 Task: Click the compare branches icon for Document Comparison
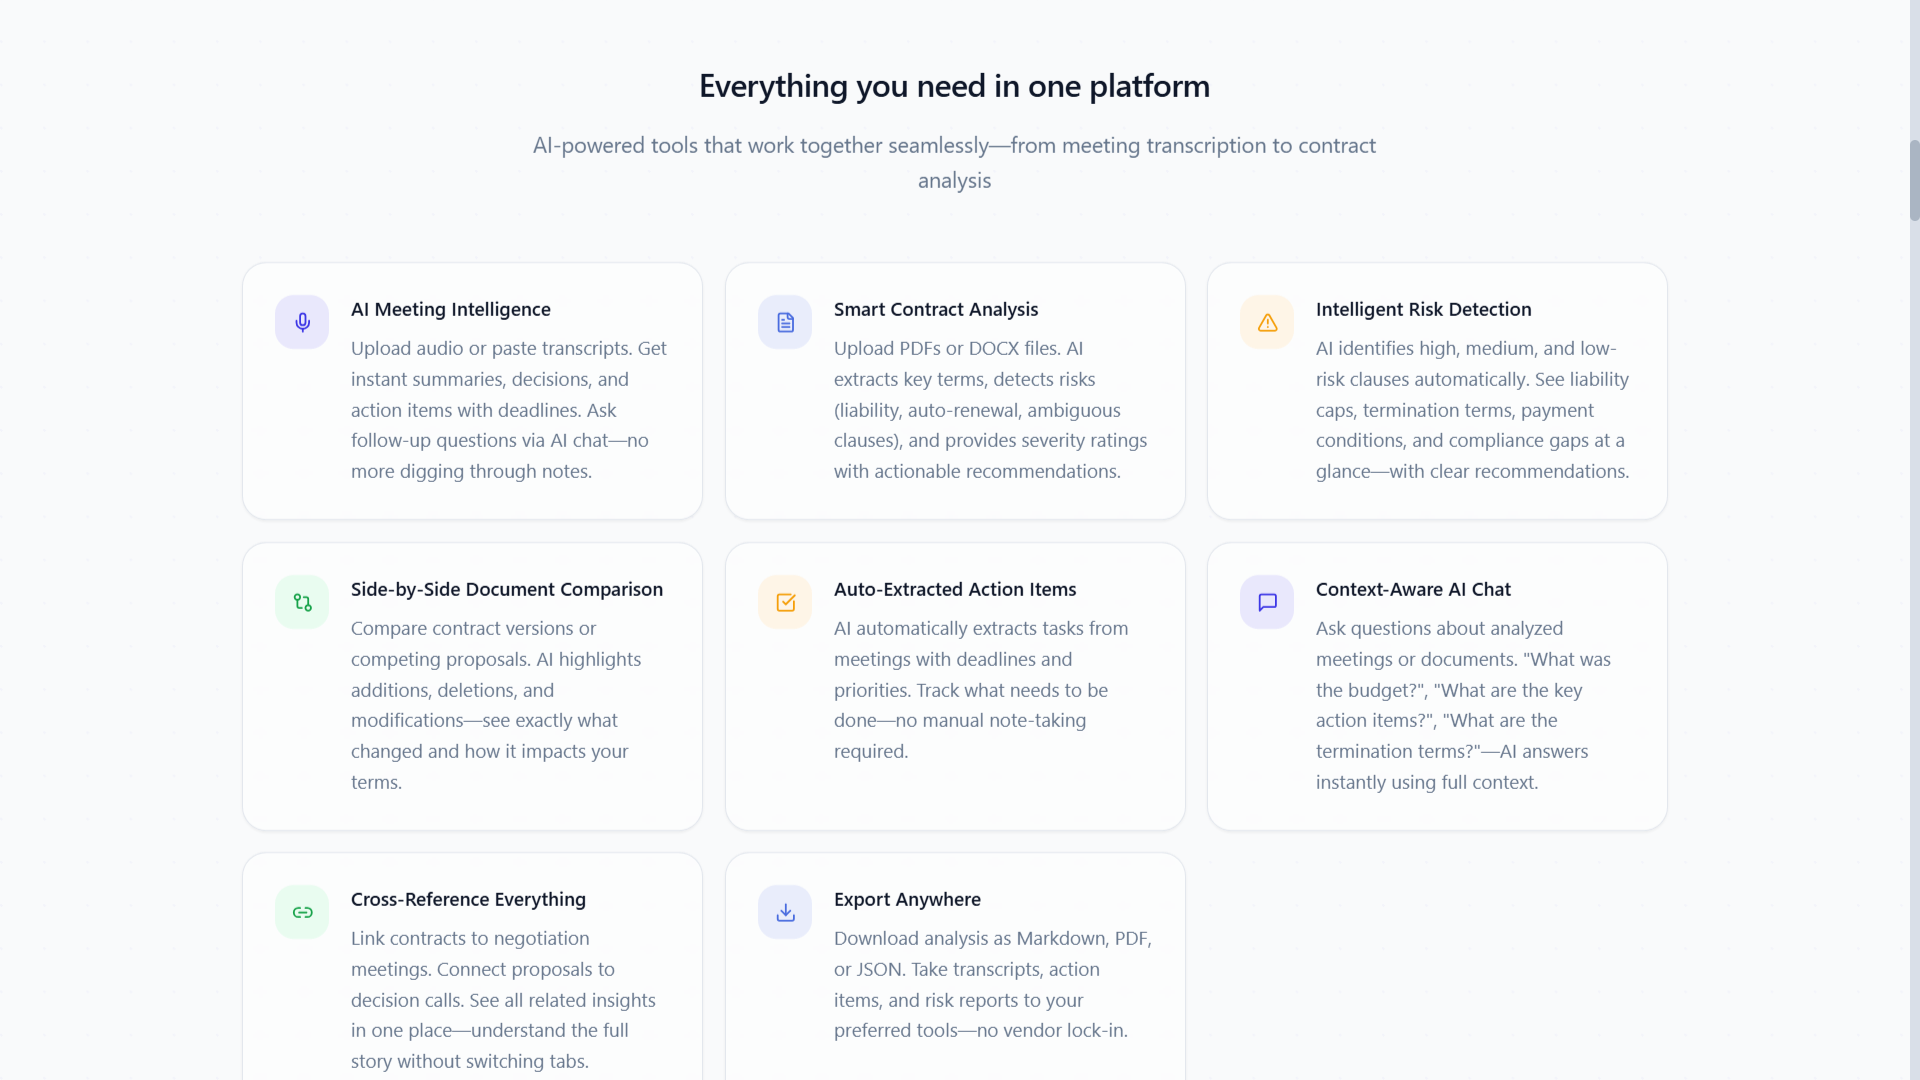pyautogui.click(x=302, y=602)
